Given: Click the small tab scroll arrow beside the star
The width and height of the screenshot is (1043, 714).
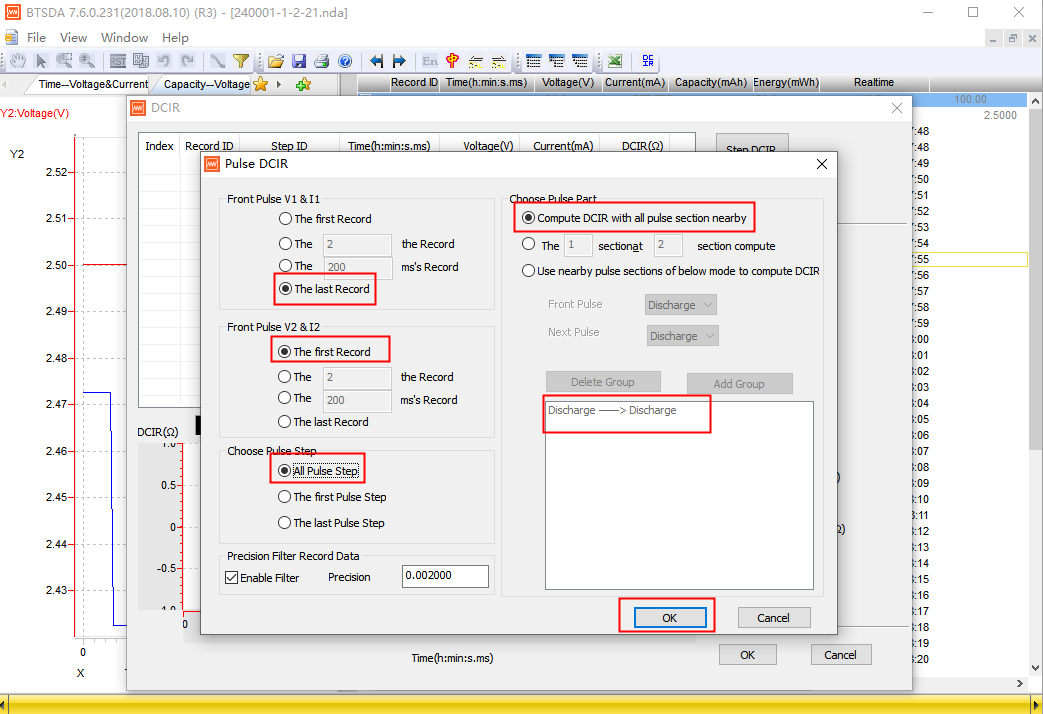Looking at the screenshot, I should click(x=279, y=85).
